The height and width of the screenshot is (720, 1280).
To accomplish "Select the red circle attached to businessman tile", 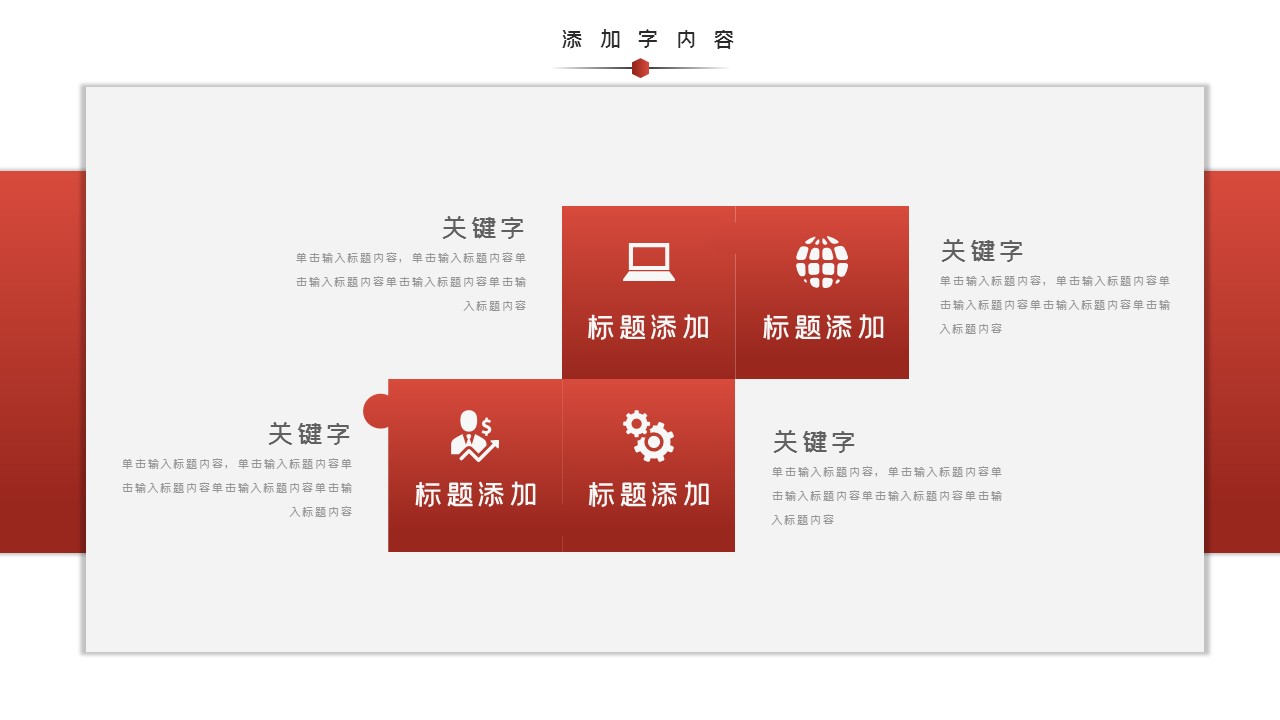I will 376,411.
